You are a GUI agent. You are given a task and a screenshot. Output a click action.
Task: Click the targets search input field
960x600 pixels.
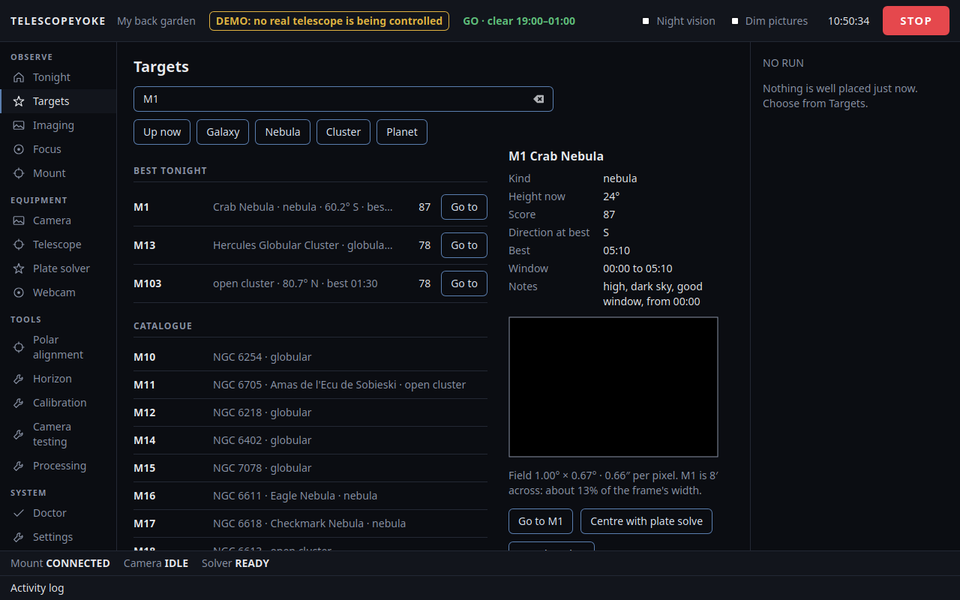click(343, 99)
